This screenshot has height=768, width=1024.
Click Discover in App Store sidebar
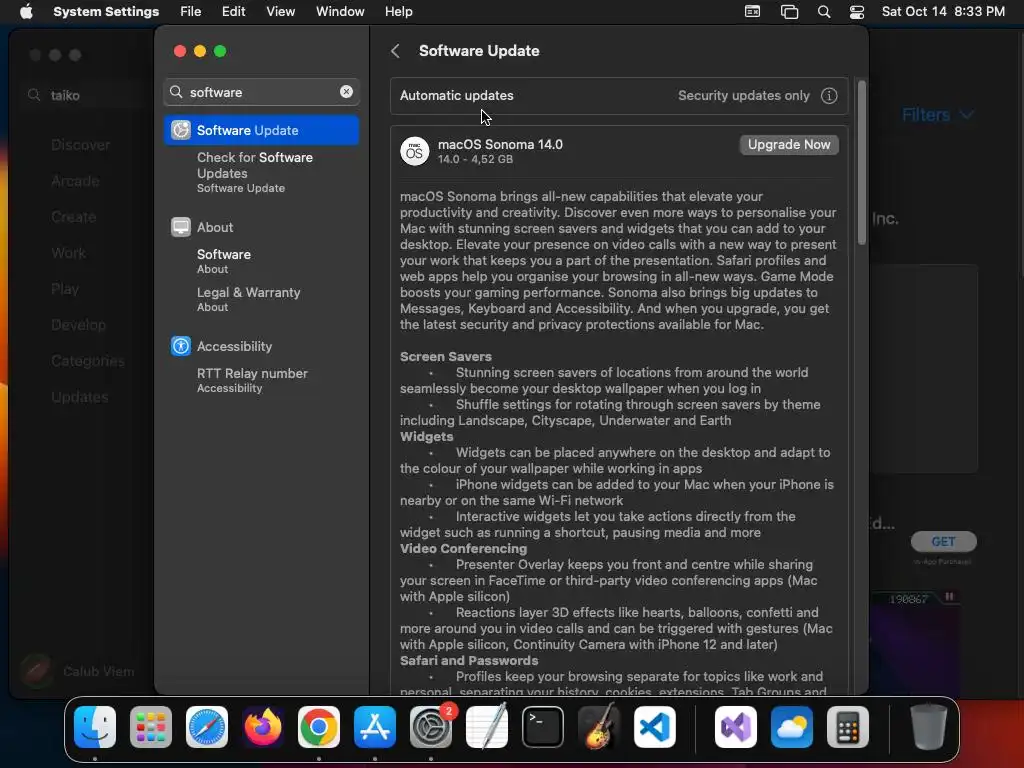coord(80,145)
